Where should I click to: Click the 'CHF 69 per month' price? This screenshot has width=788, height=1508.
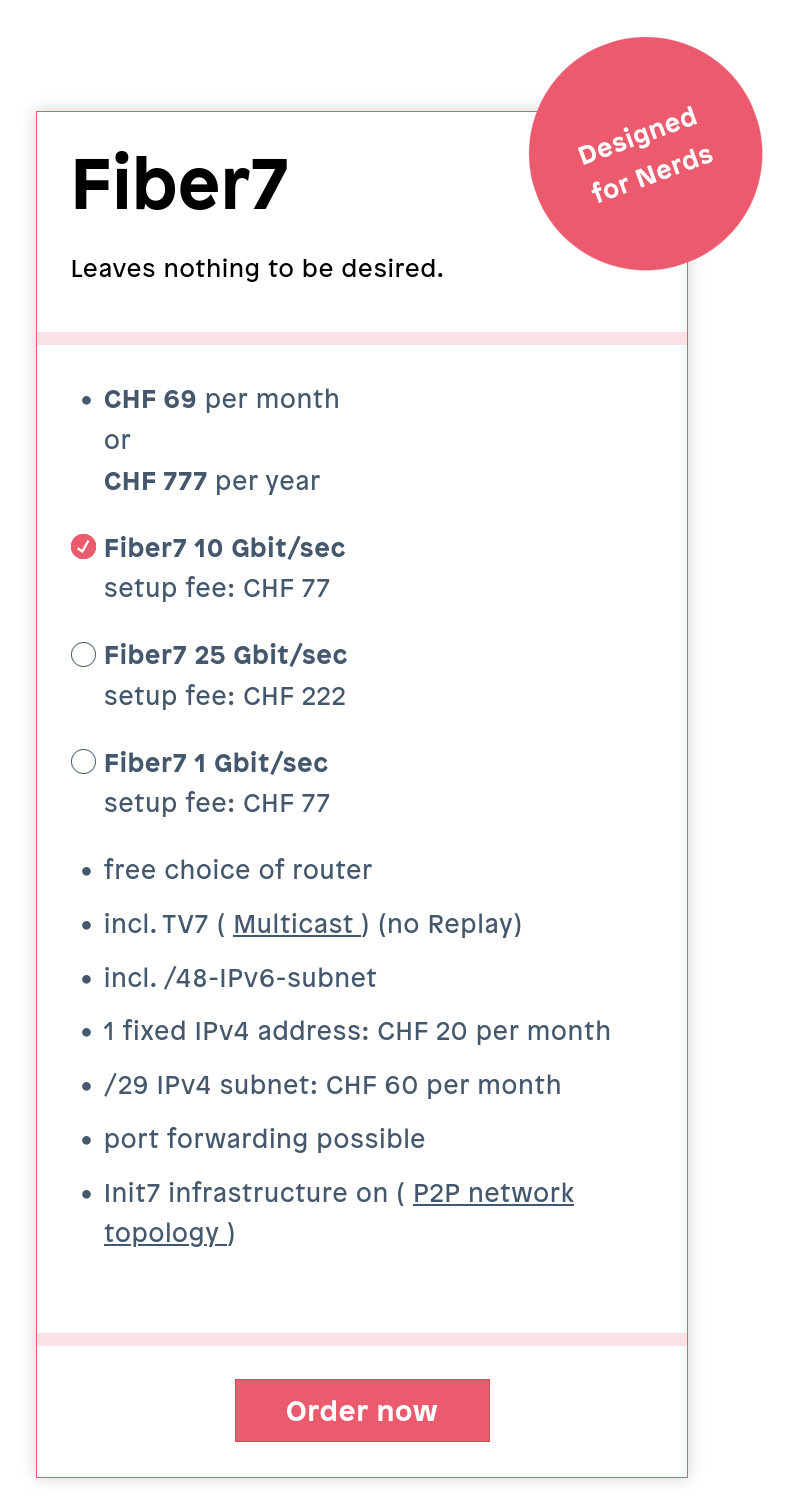click(x=221, y=399)
